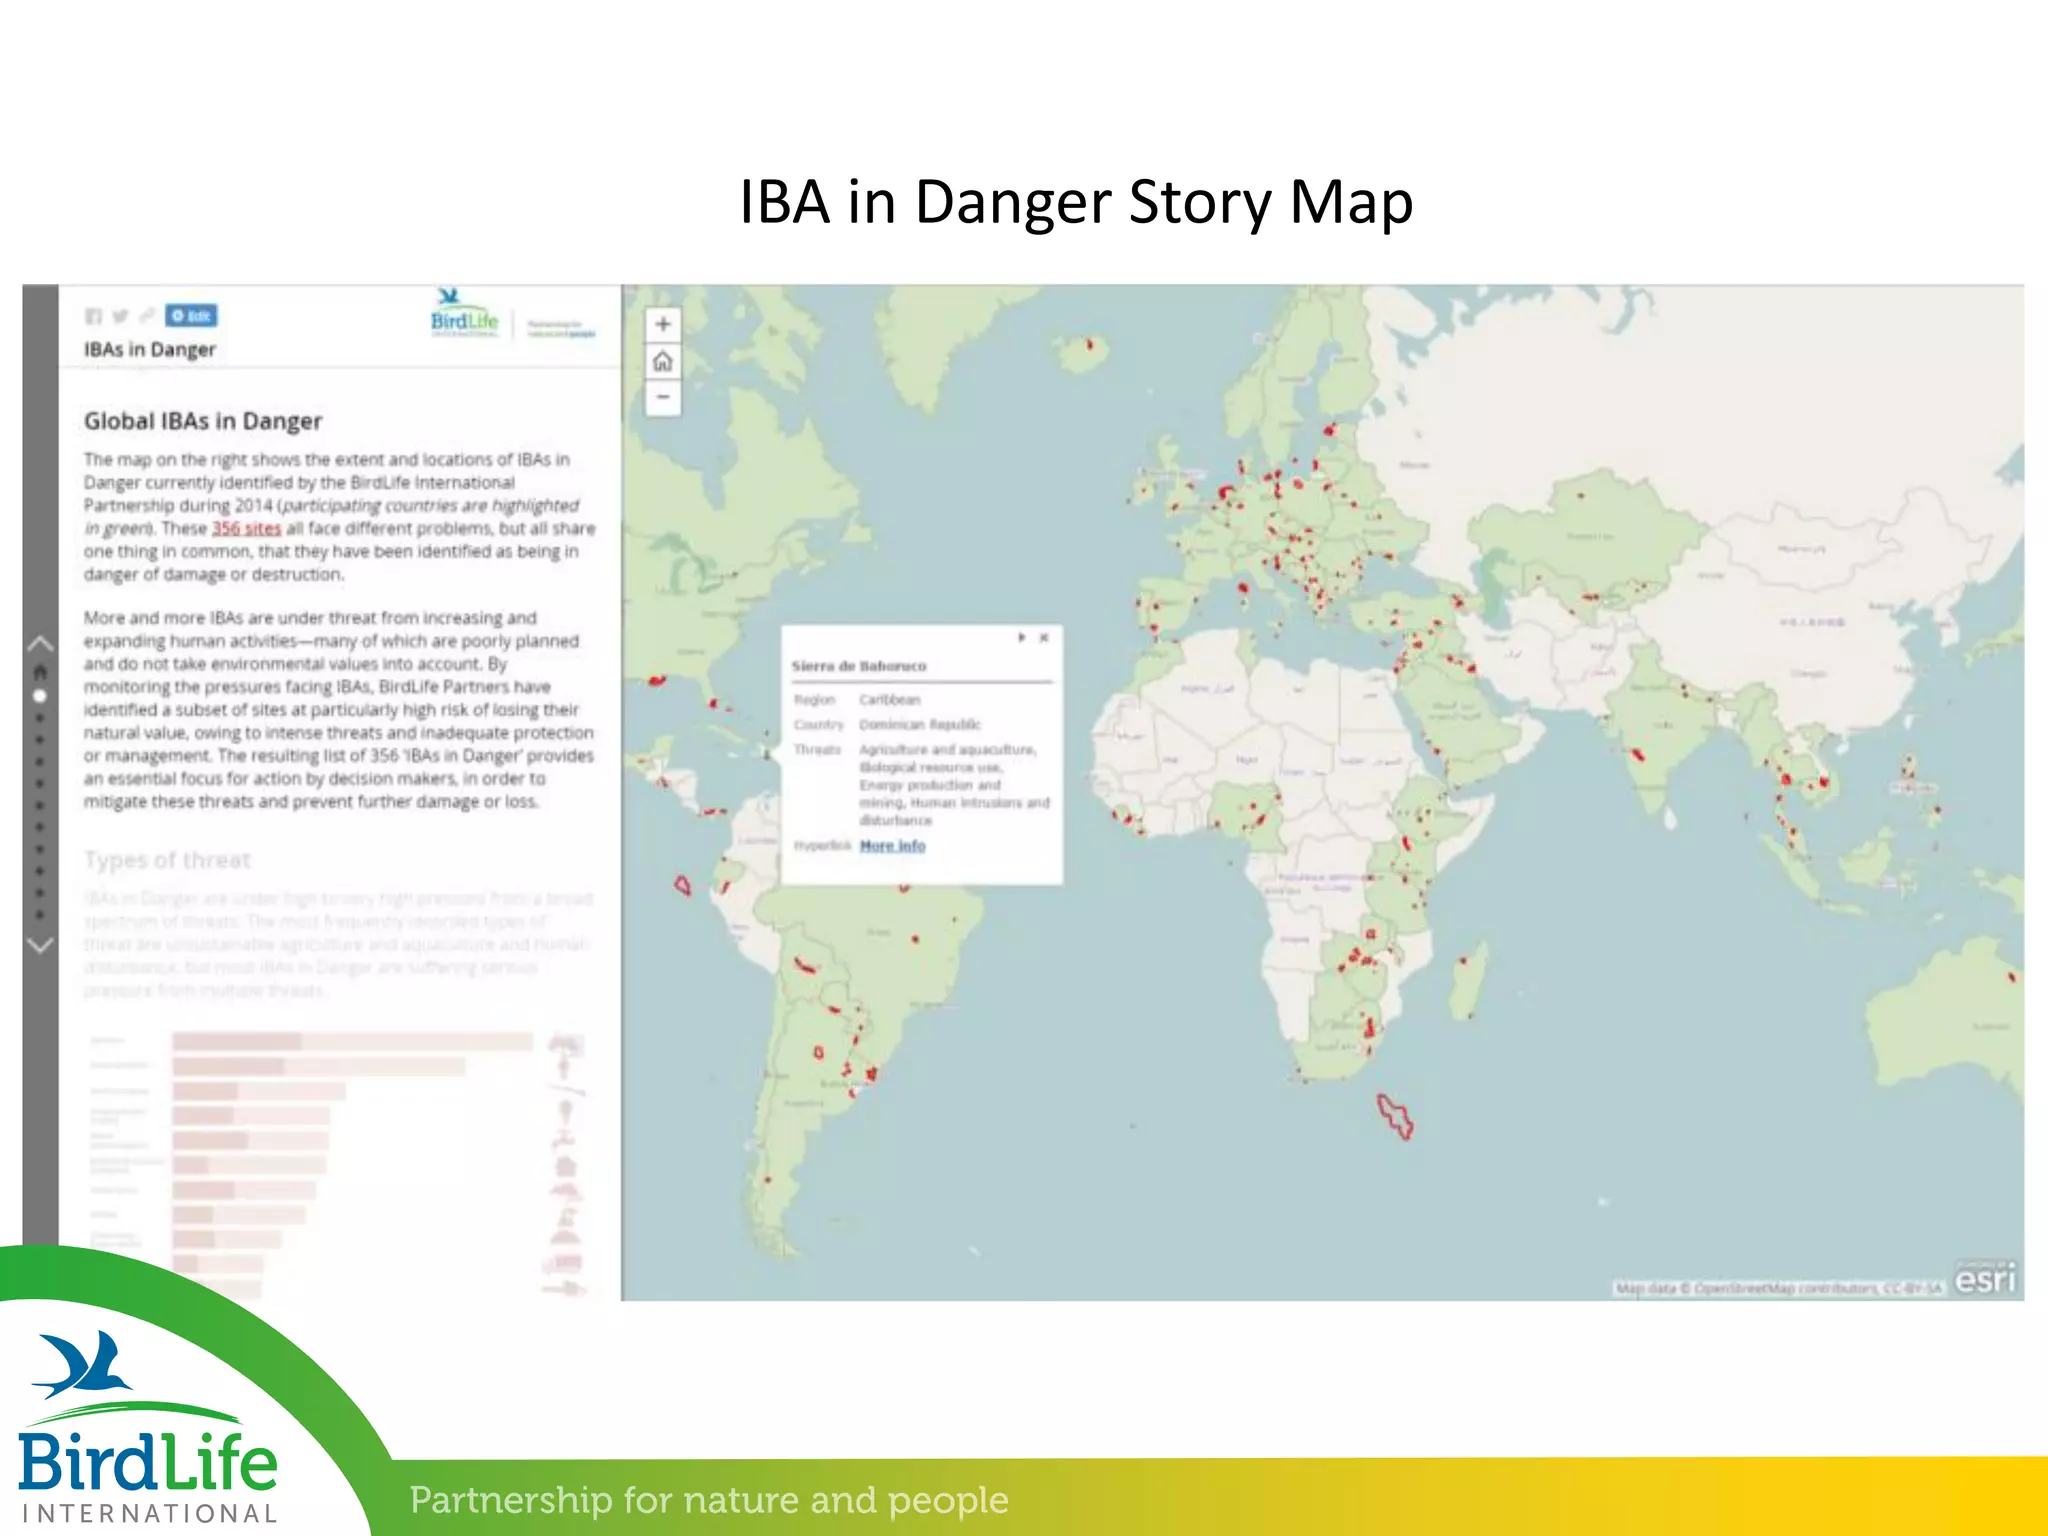Select the Global IBAs in Danger heading

point(203,421)
